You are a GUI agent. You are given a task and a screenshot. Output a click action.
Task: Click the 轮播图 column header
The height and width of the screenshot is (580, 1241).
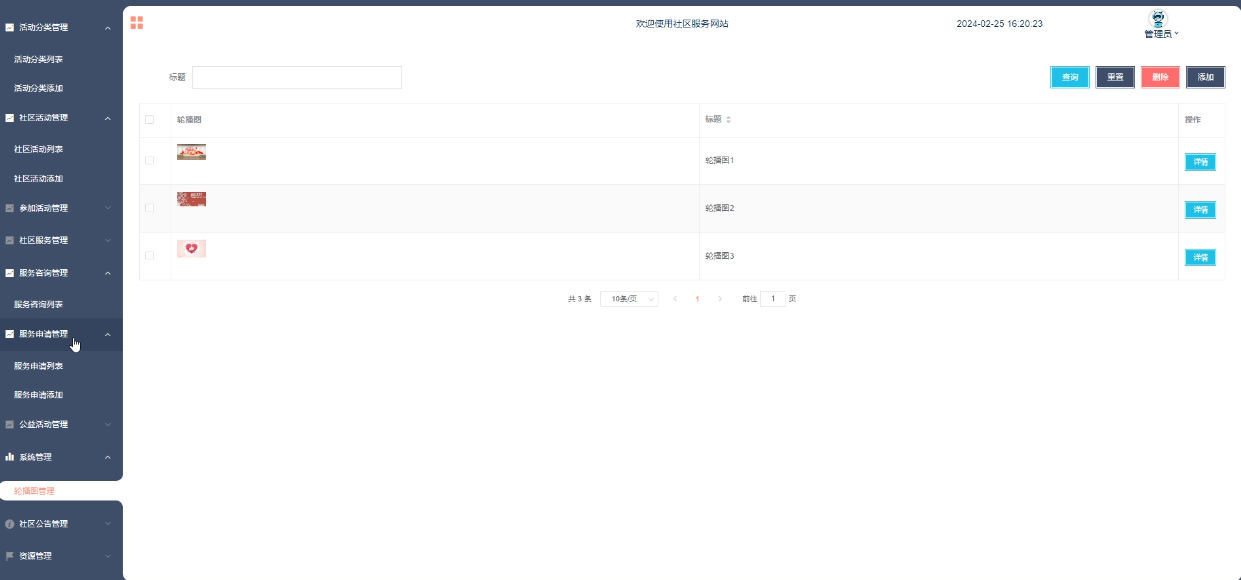click(x=189, y=120)
